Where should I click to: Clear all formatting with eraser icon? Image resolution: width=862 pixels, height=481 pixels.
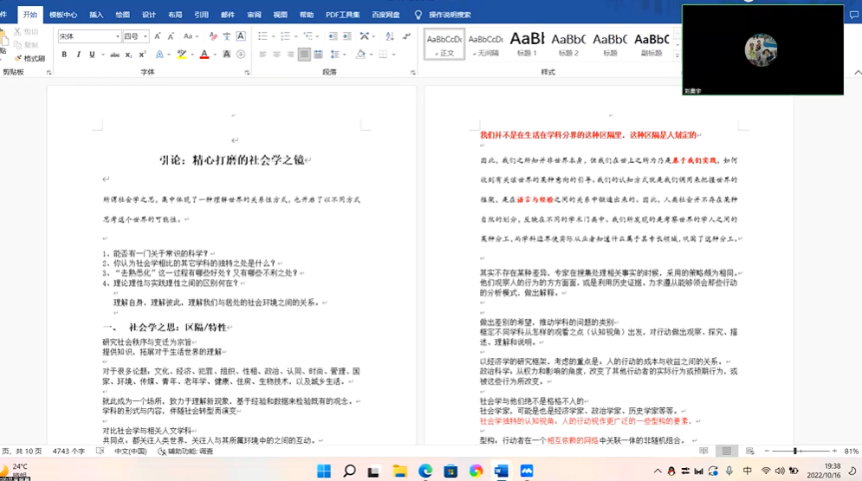[213, 36]
